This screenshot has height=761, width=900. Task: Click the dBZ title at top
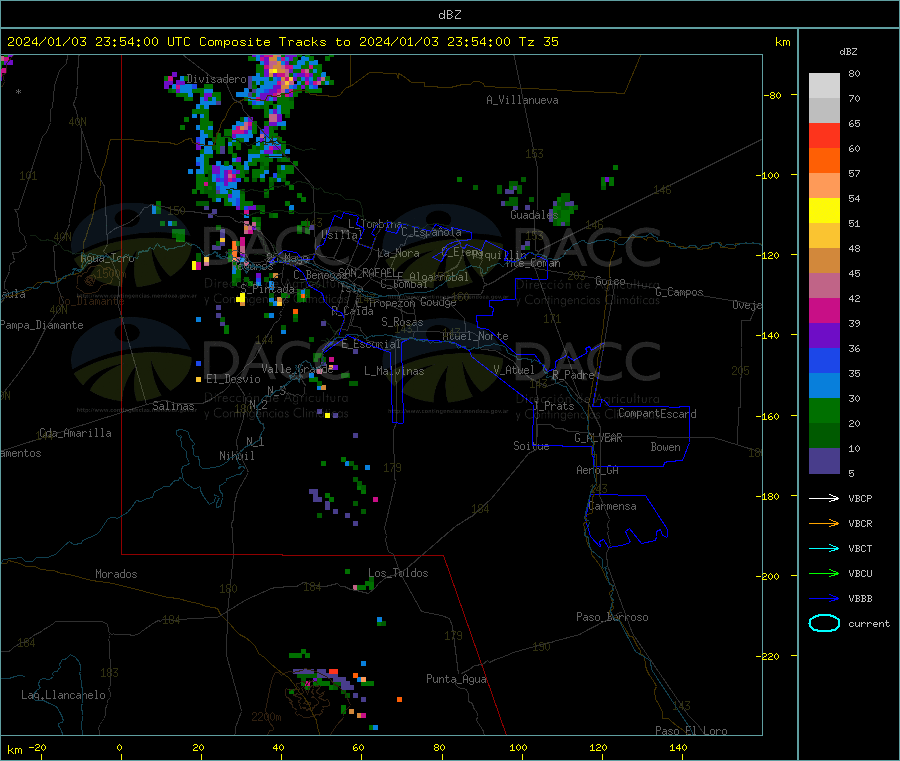click(449, 14)
